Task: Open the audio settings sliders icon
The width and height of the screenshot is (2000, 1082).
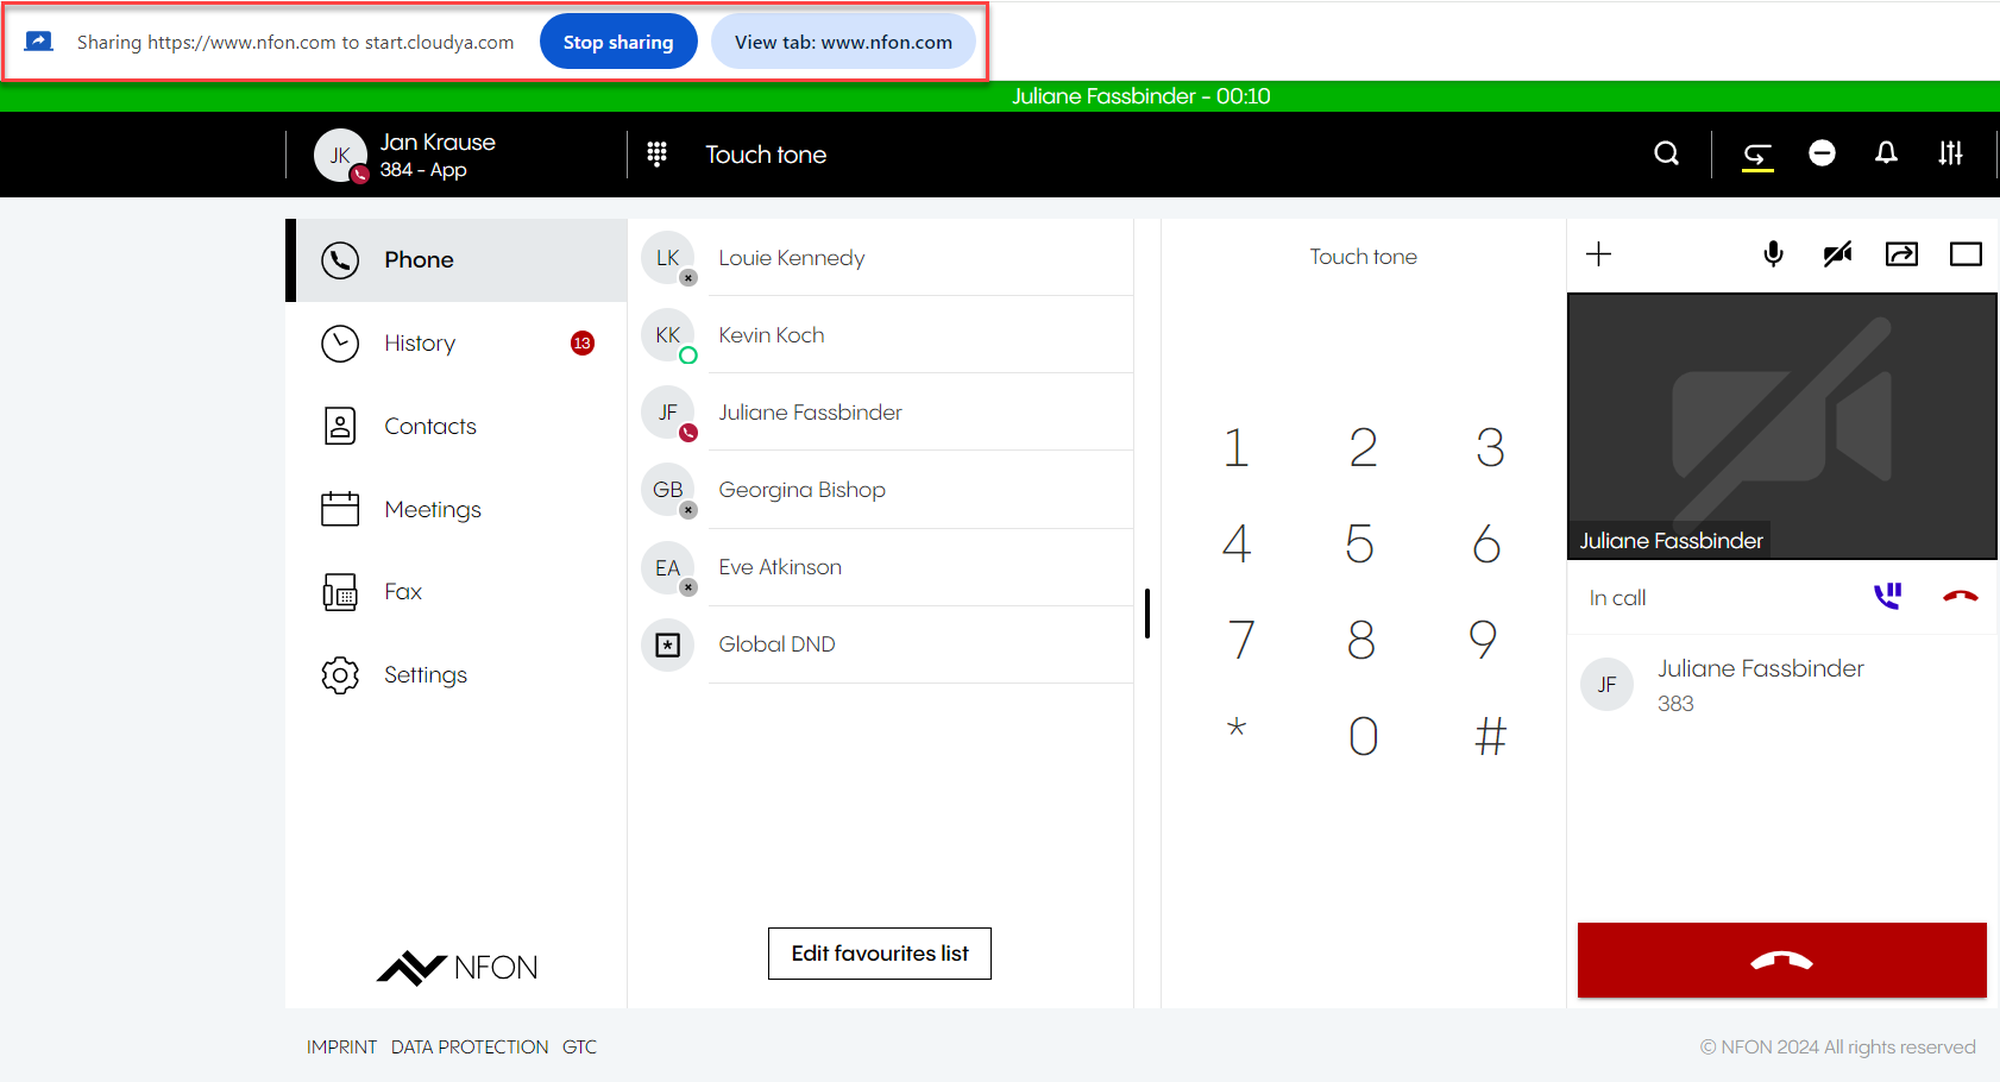Action: (1950, 154)
